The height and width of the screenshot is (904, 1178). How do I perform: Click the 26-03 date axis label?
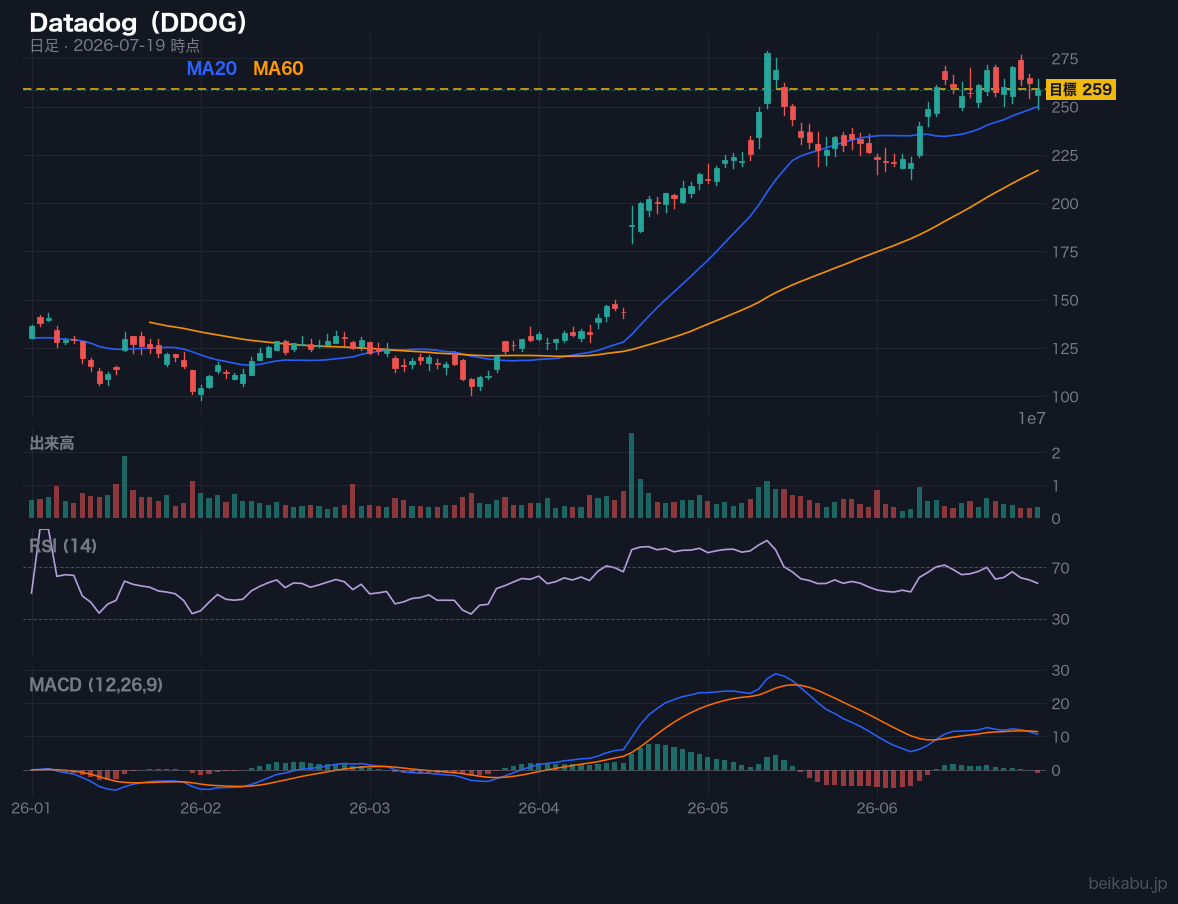(x=370, y=808)
